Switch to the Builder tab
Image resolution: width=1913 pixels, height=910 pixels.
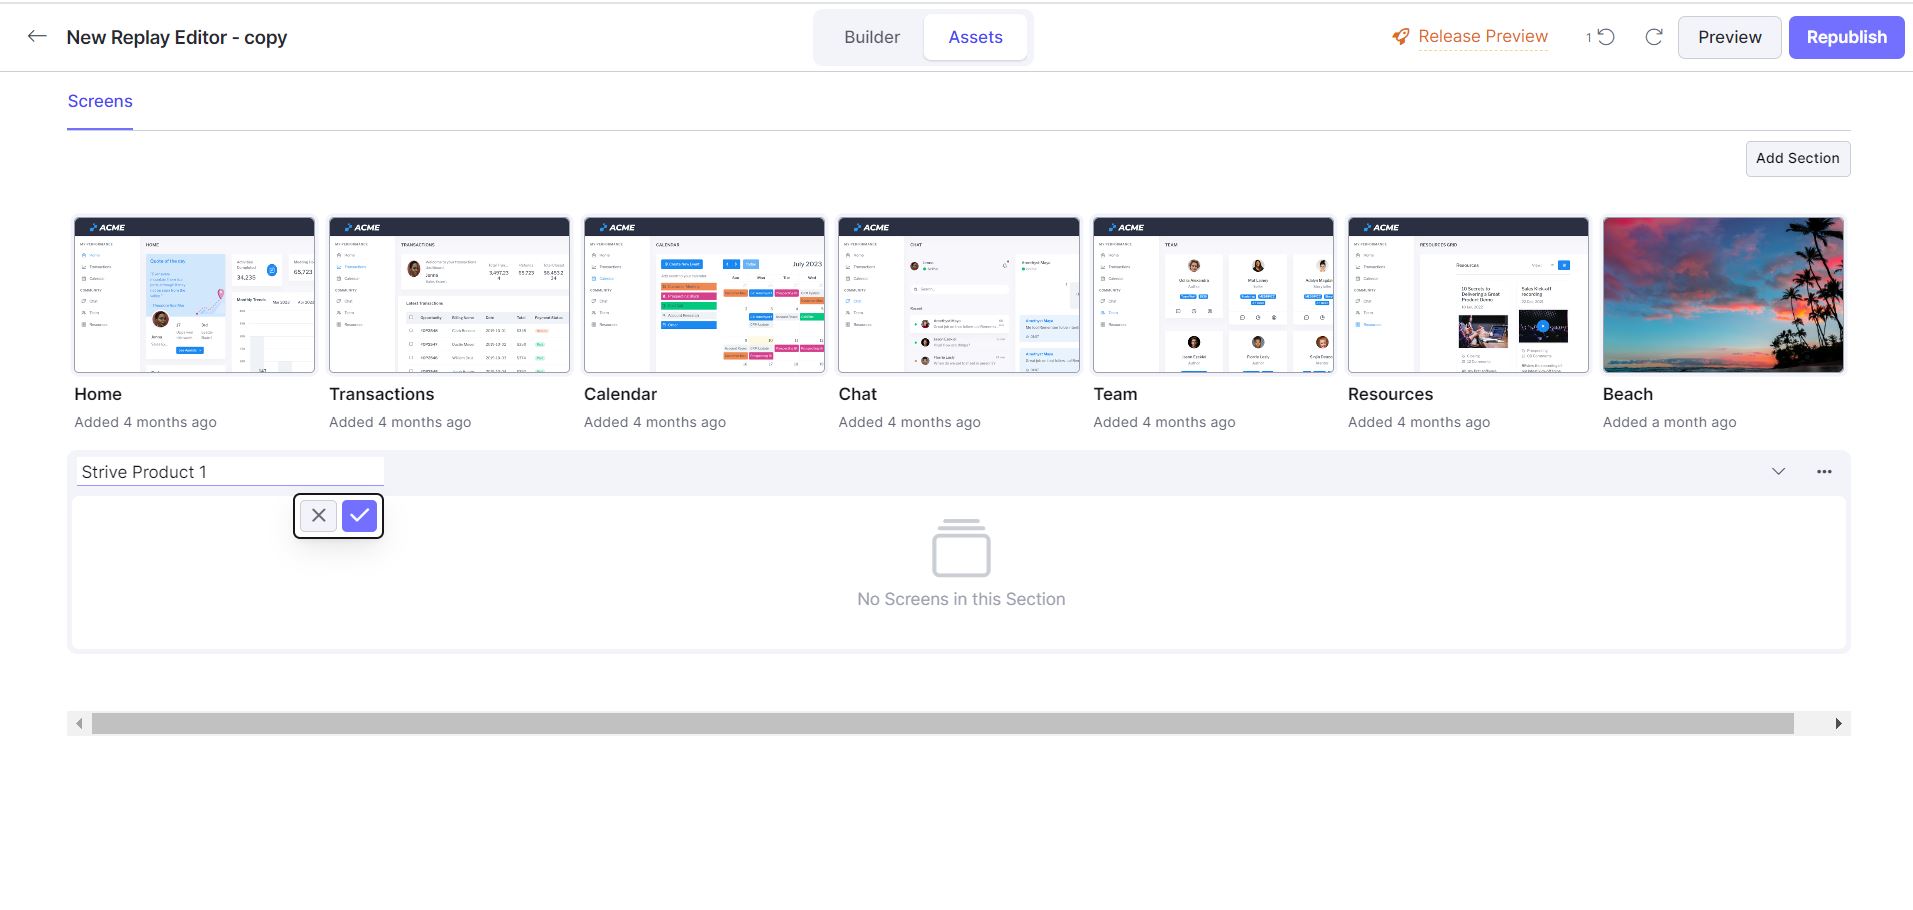872,37
